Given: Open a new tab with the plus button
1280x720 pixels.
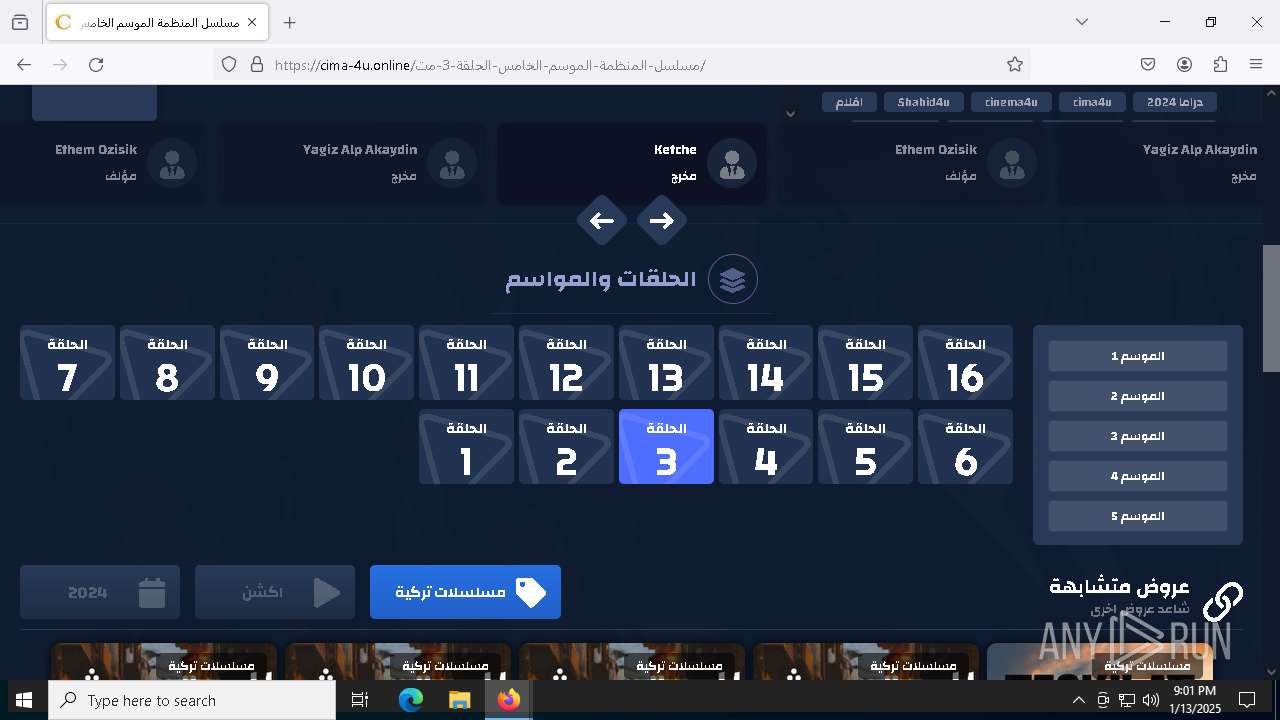Looking at the screenshot, I should [x=289, y=22].
